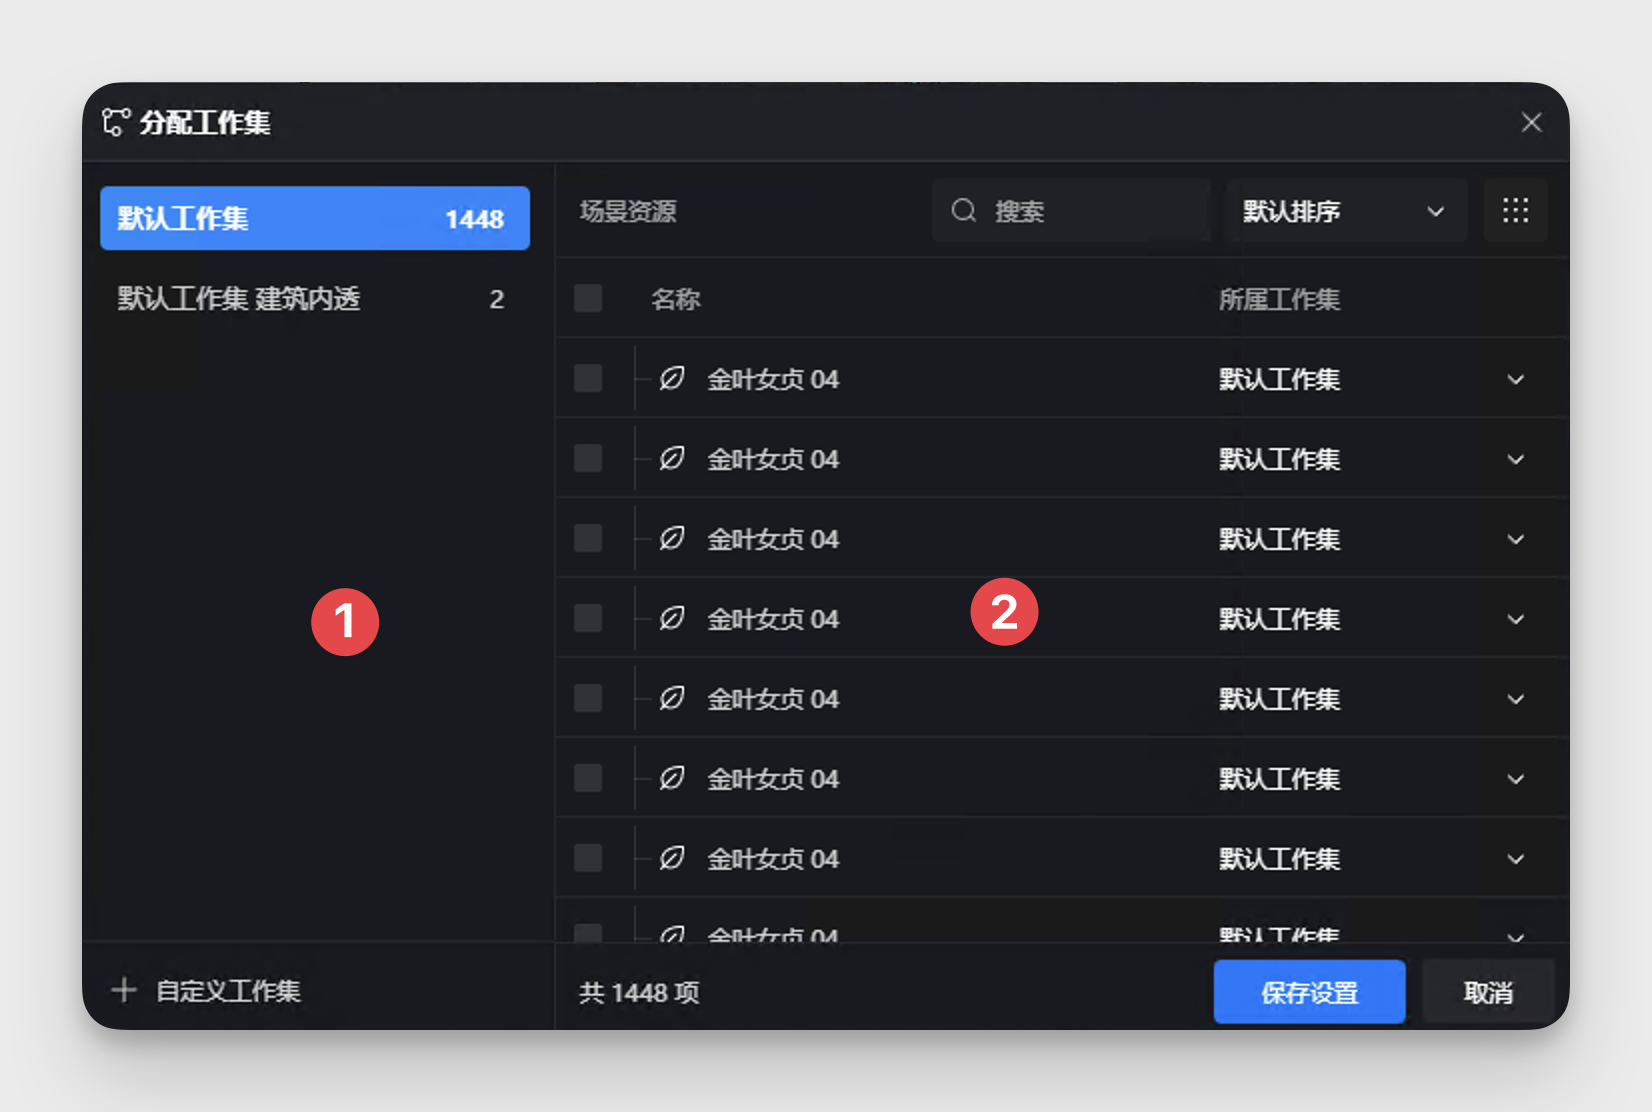The height and width of the screenshot is (1112, 1652).
Task: Click the magnifier icon in the search box
Action: point(964,210)
